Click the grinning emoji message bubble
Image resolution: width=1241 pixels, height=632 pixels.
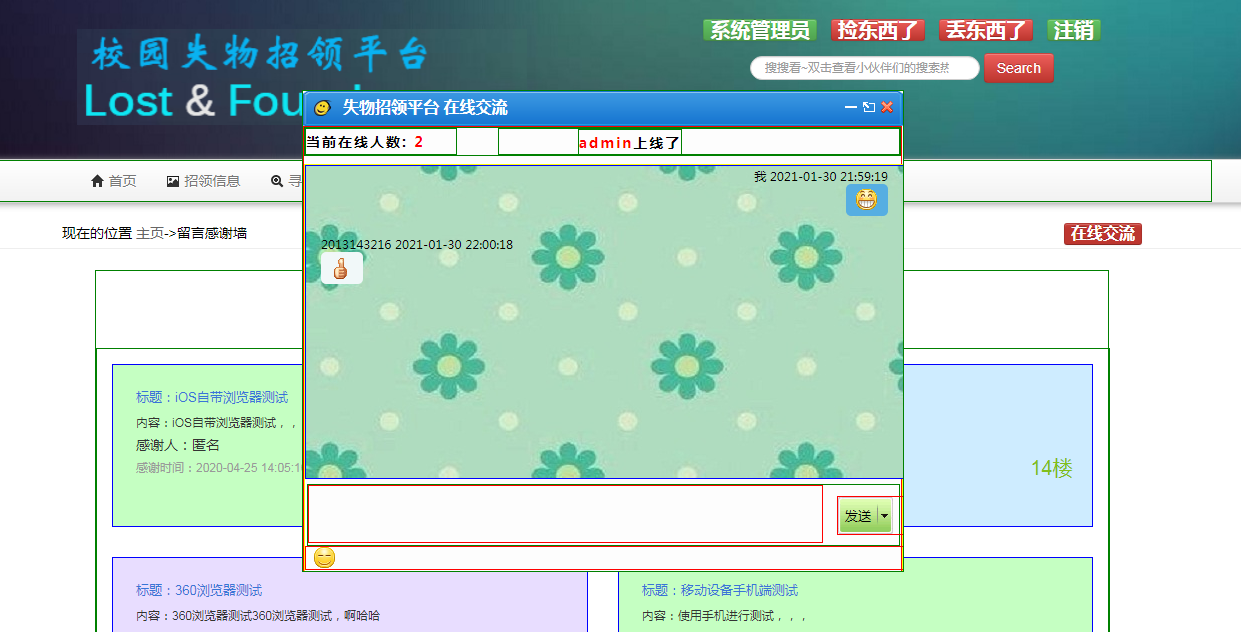click(866, 200)
